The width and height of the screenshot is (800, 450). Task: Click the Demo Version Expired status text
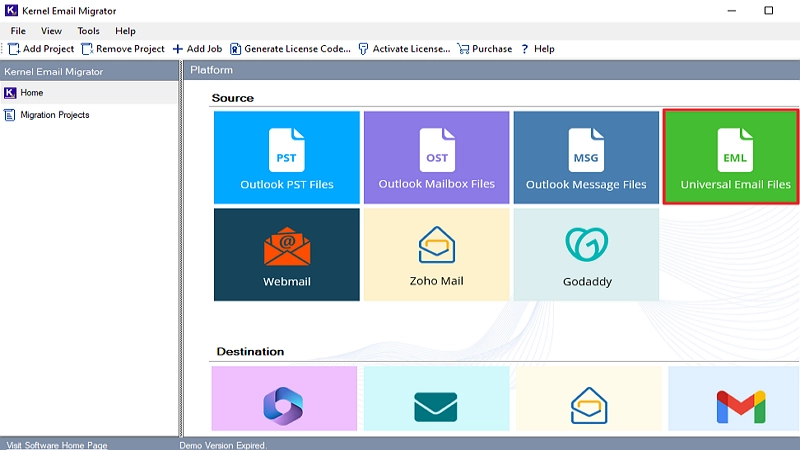pos(223,445)
